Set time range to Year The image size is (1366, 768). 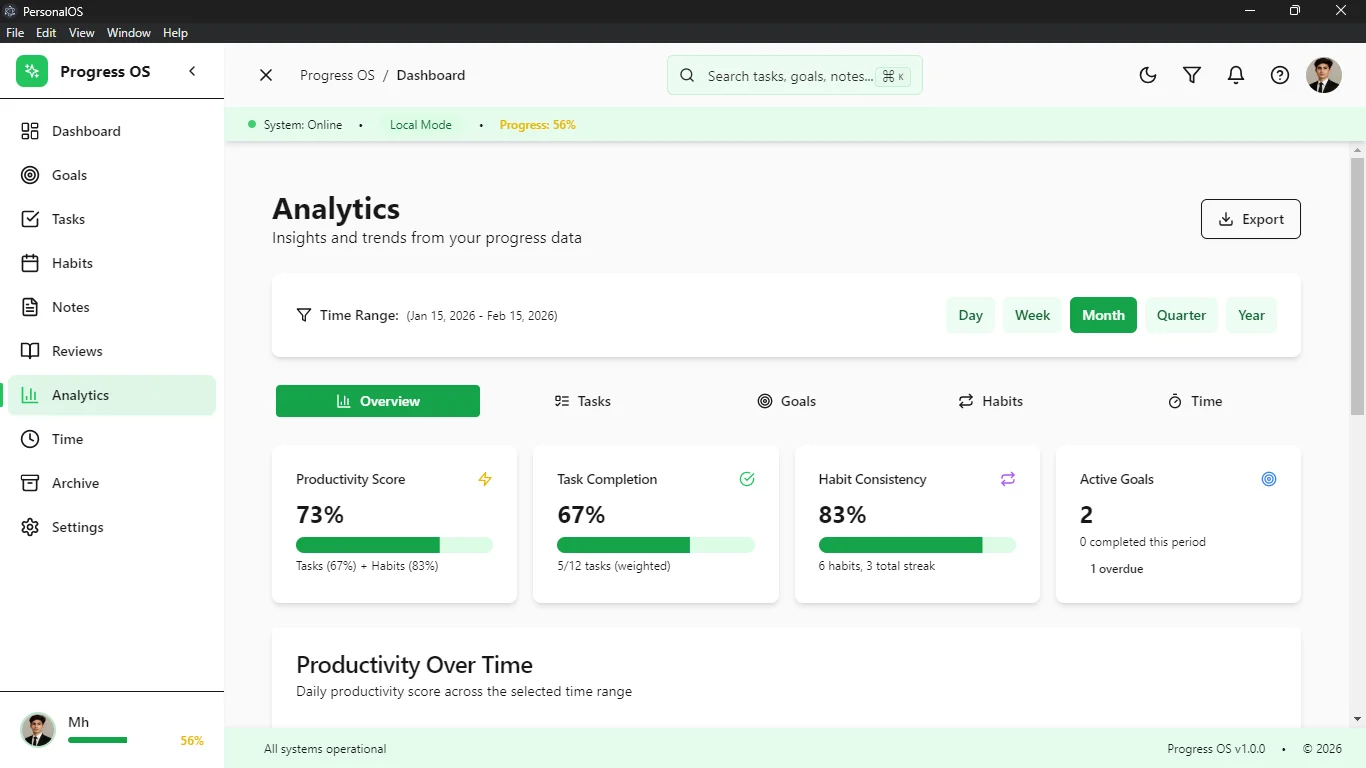(x=1251, y=315)
